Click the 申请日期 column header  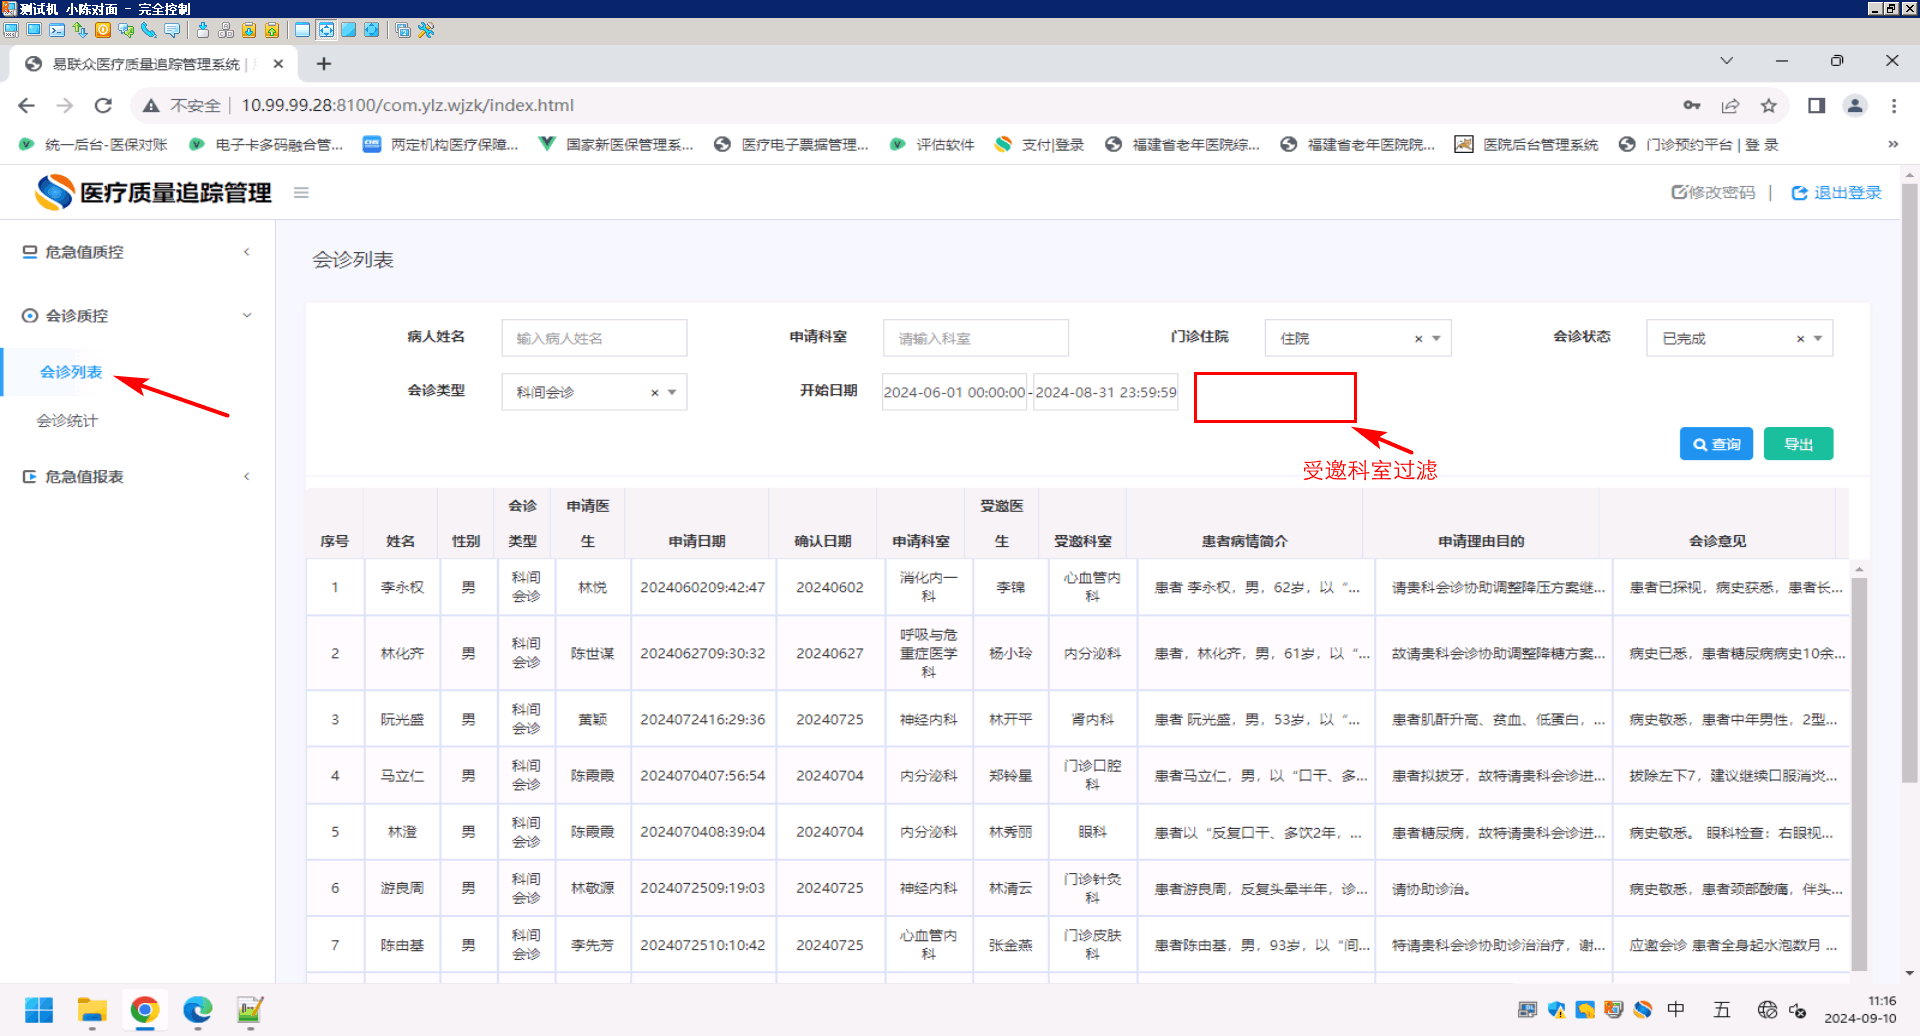coord(697,541)
